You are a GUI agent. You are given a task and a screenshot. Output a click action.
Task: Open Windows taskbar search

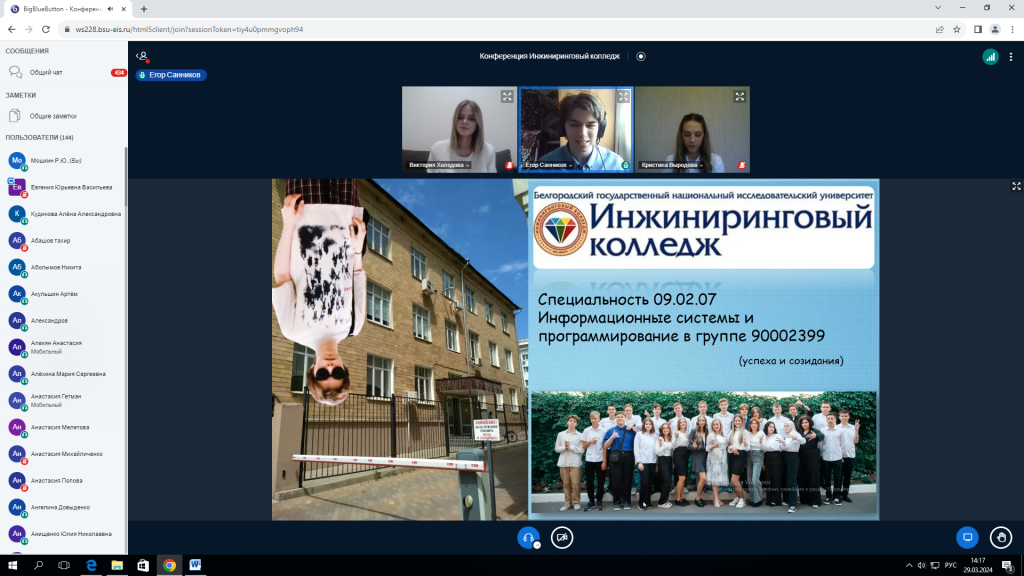[x=38, y=565]
